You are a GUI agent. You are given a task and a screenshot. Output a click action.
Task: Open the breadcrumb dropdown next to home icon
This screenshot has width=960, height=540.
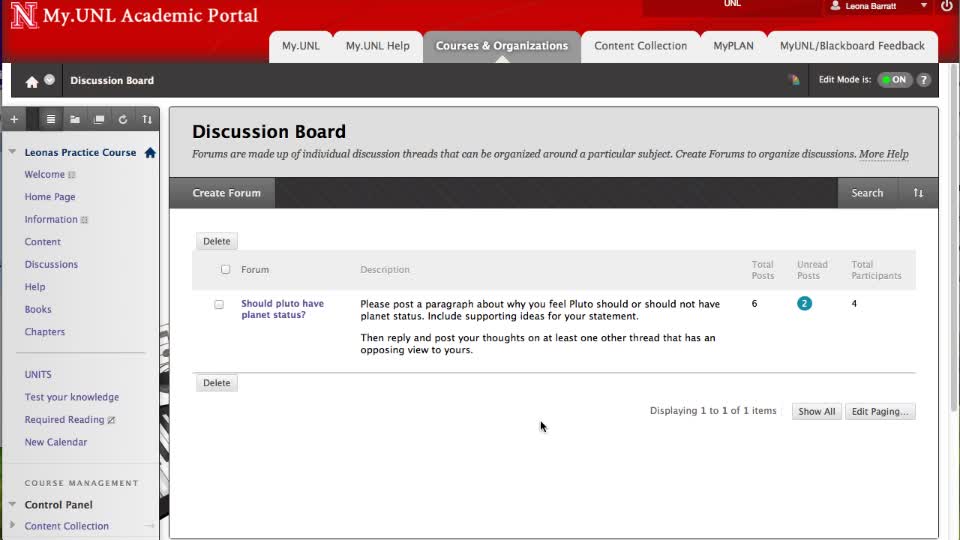click(50, 80)
